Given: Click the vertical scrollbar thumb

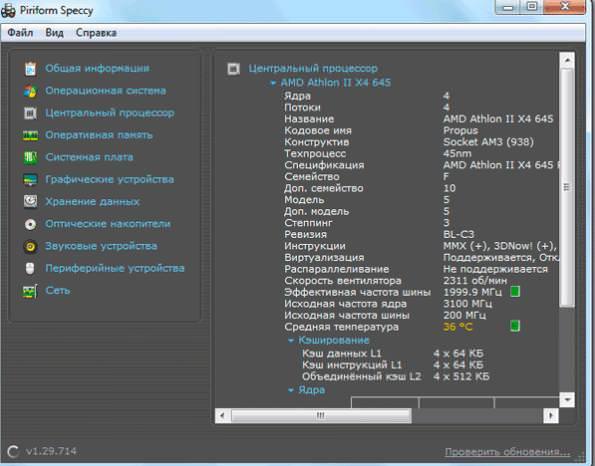Looking at the screenshot, I should point(567,187).
